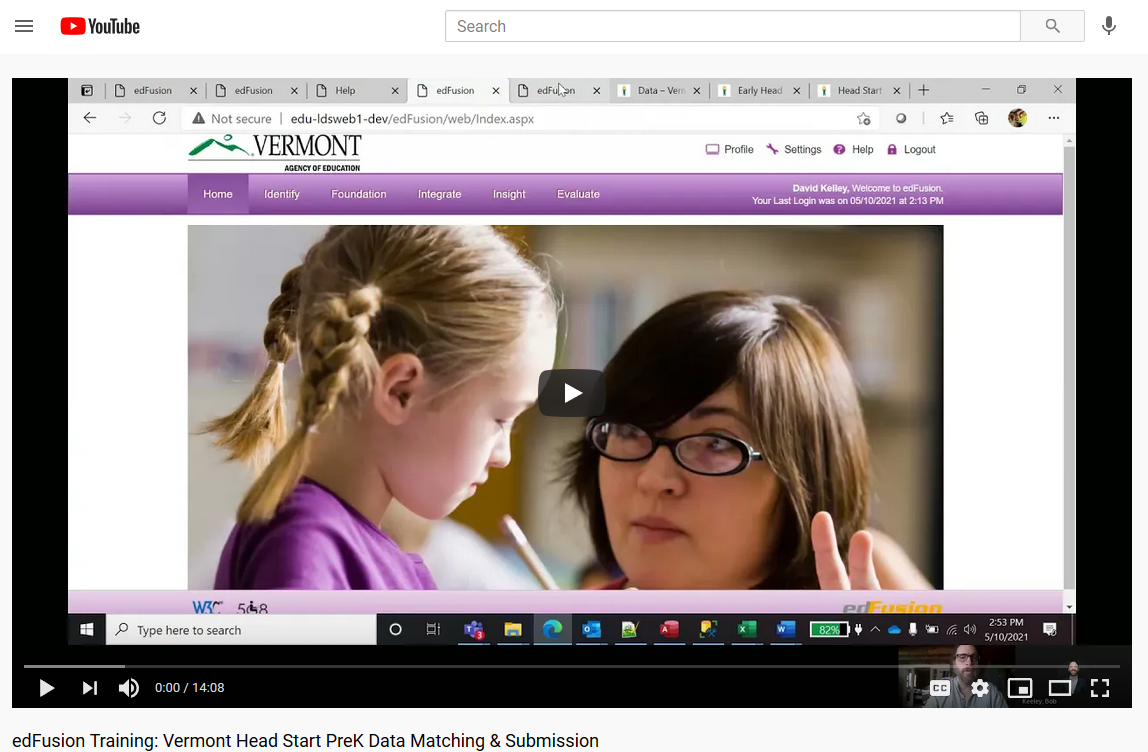
Task: Seek on the video progress bar
Action: (572, 666)
